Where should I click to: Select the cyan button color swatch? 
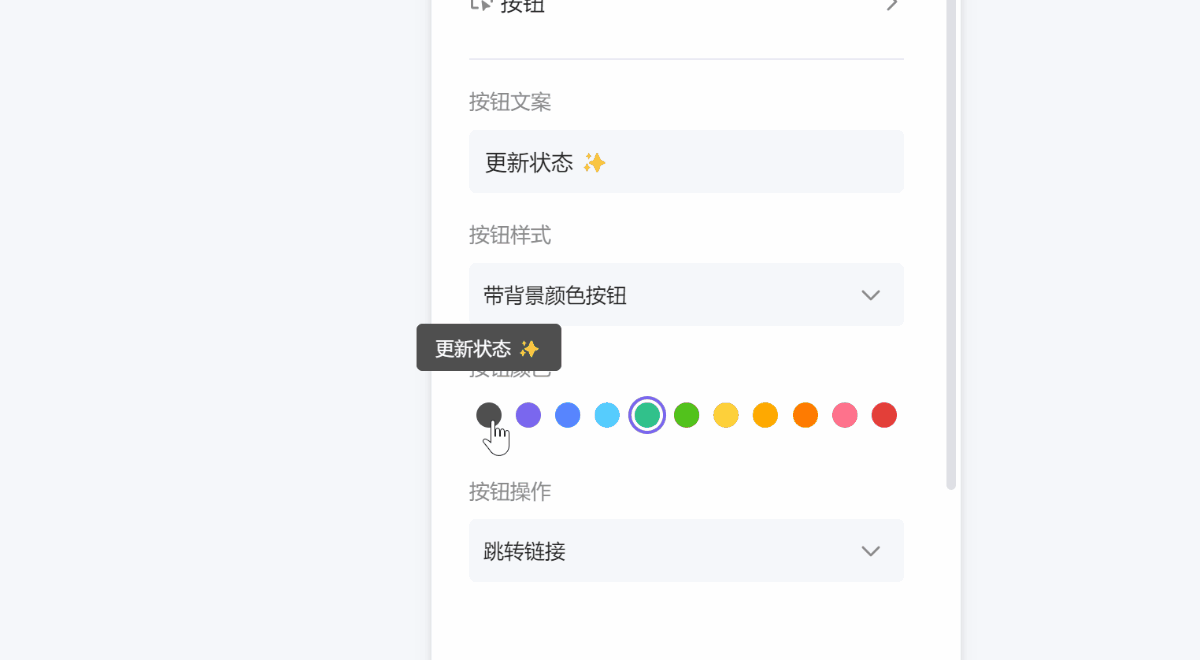tap(607, 414)
